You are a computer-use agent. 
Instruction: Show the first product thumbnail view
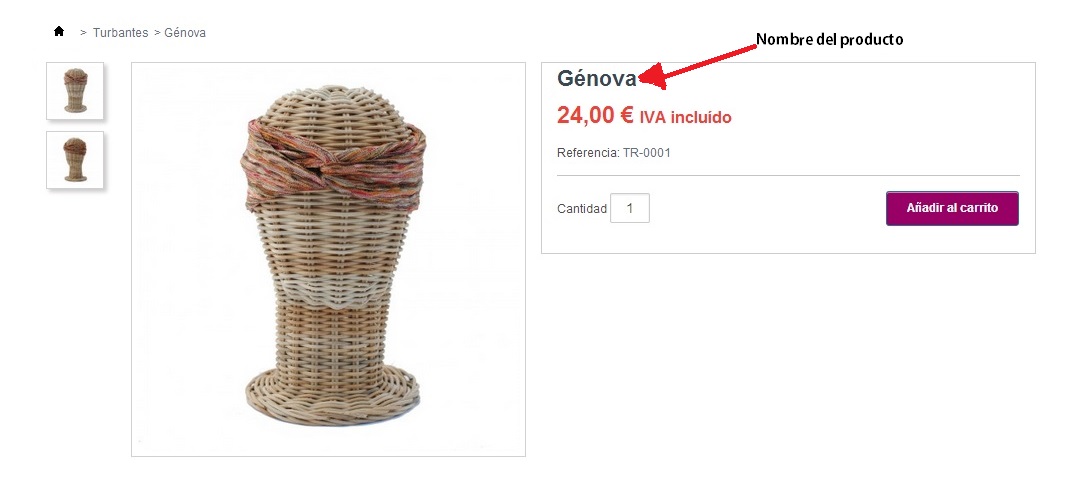(75, 91)
